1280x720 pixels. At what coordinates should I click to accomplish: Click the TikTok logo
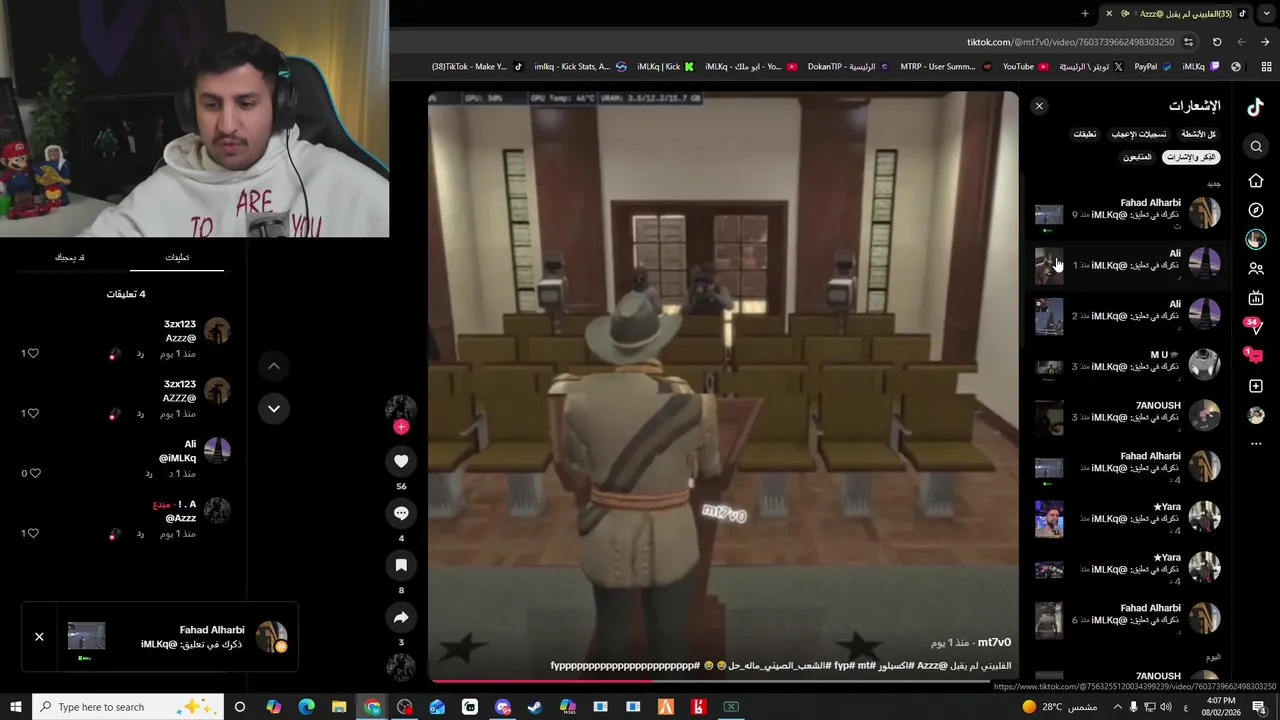[x=1255, y=108]
